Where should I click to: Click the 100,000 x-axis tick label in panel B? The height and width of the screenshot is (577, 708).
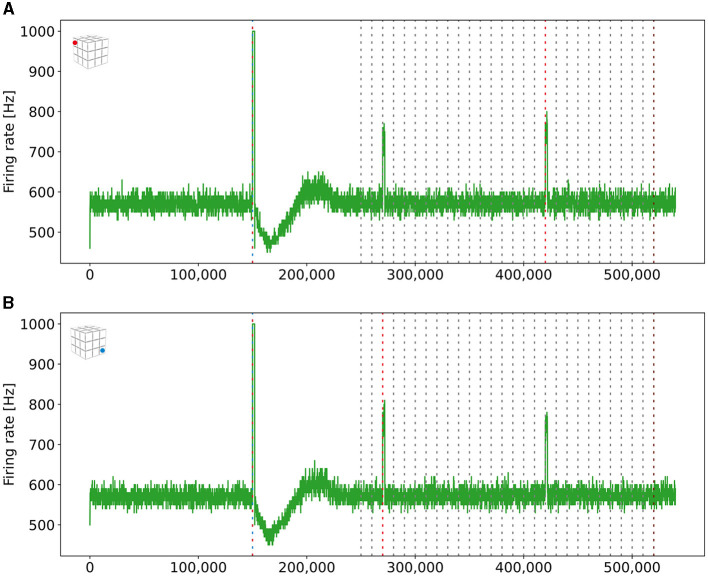click(198, 567)
